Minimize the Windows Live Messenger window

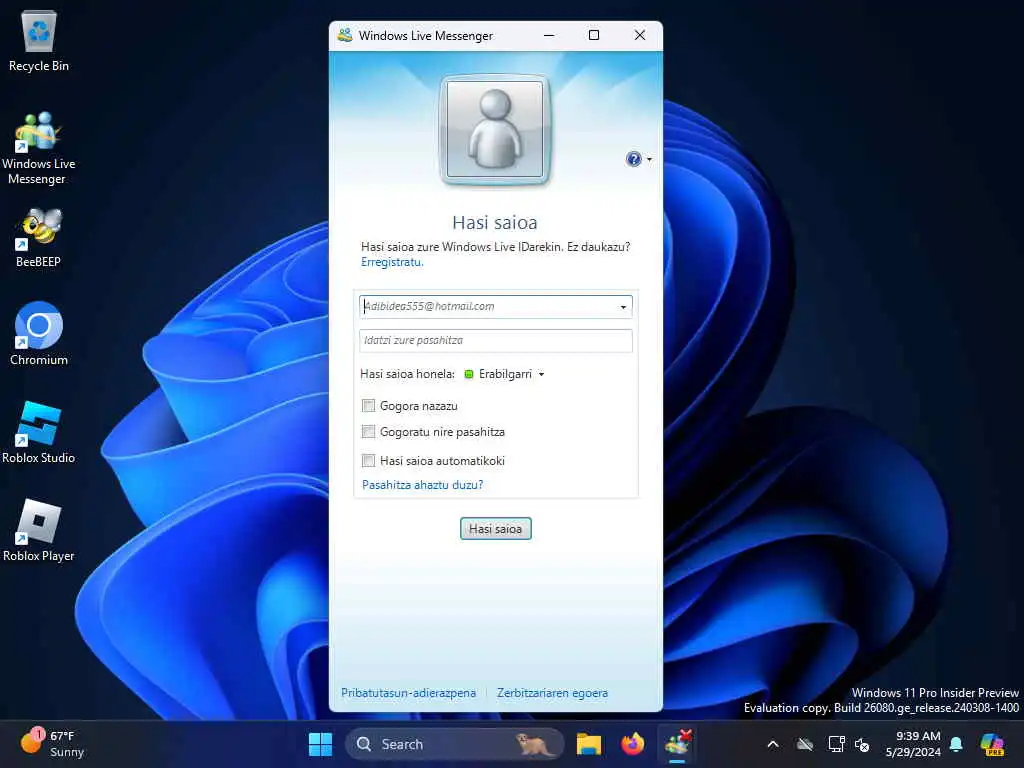(x=549, y=35)
